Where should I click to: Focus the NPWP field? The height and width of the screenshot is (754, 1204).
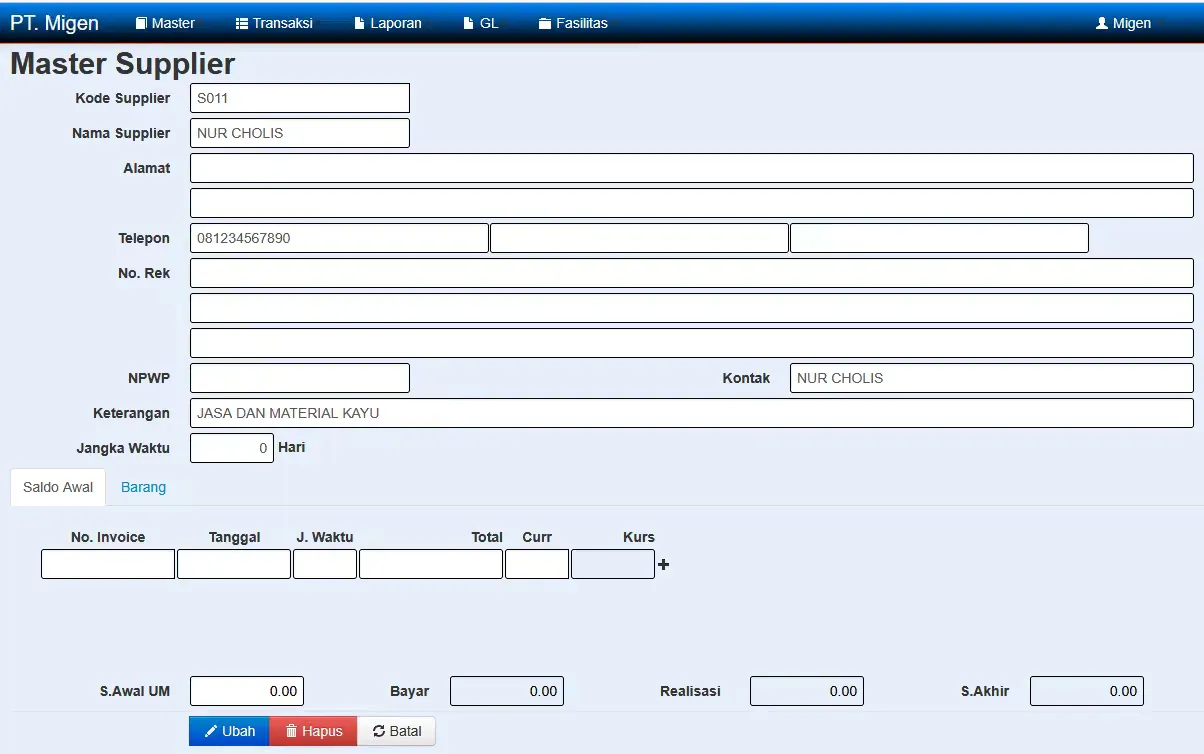(x=300, y=378)
